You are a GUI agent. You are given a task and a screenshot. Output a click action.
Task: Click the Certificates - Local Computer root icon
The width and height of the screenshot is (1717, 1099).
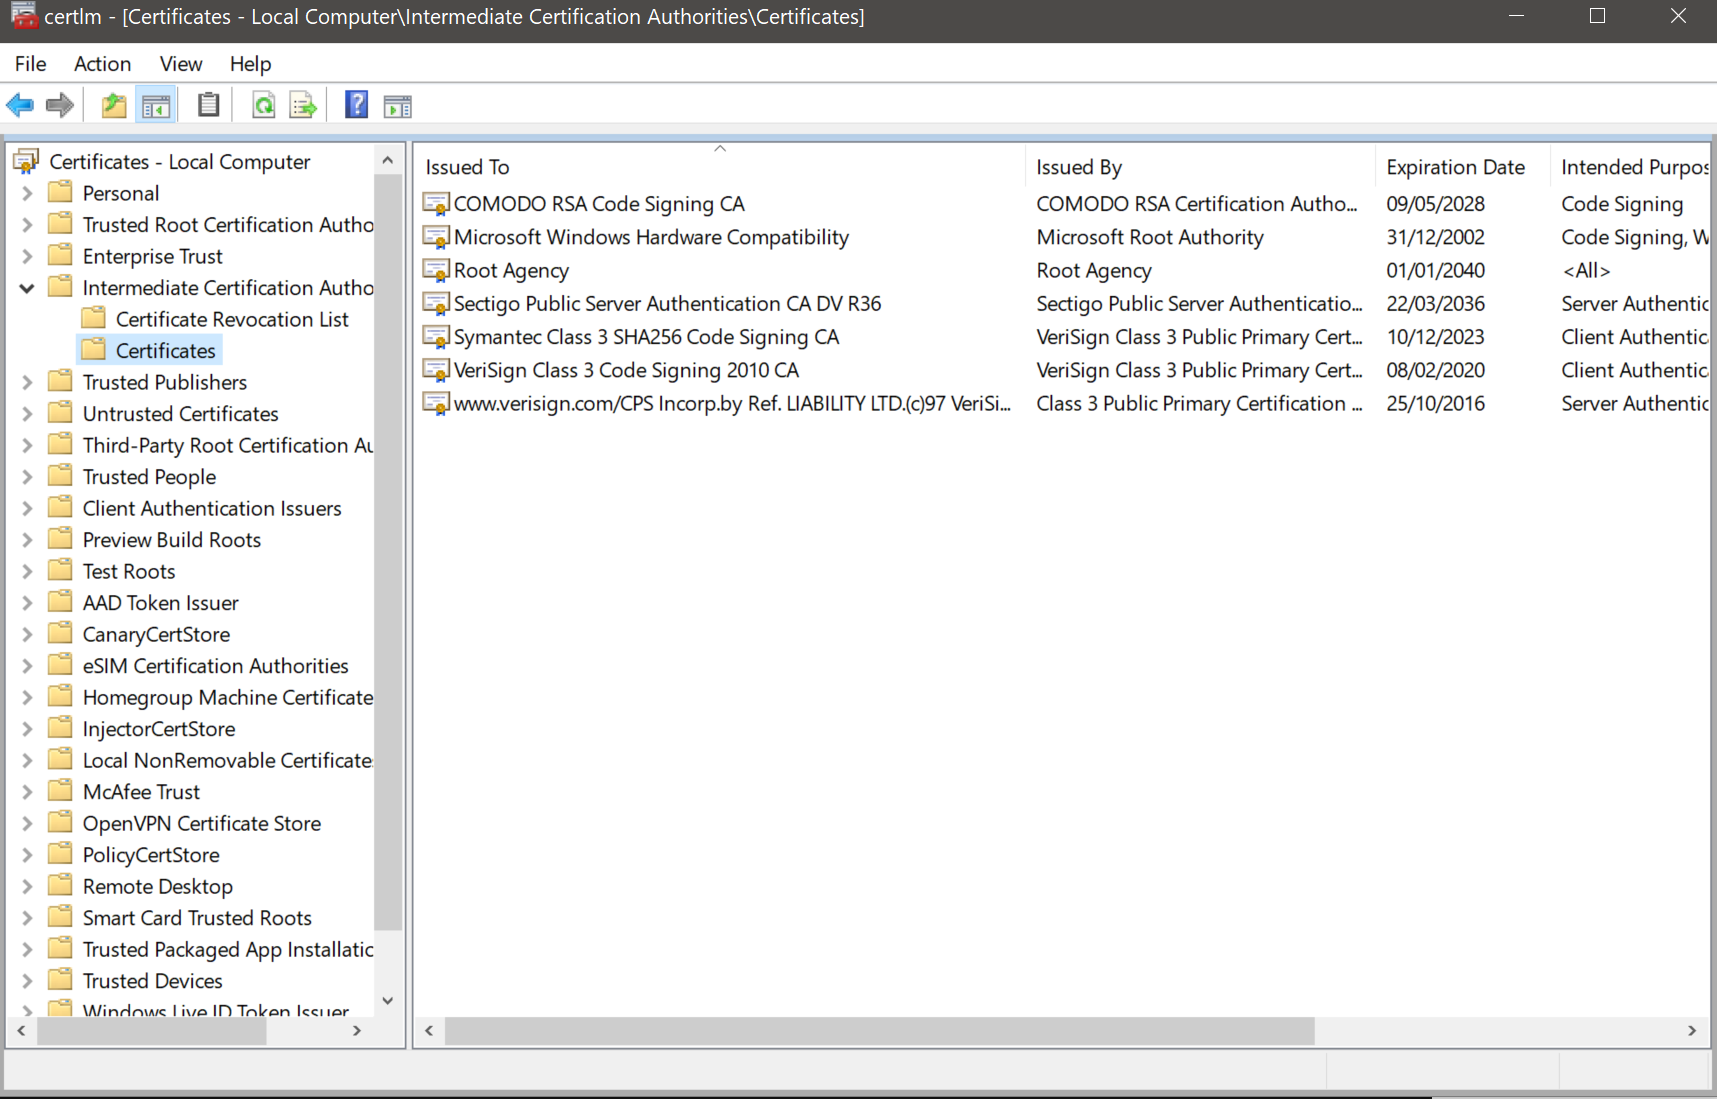click(26, 161)
